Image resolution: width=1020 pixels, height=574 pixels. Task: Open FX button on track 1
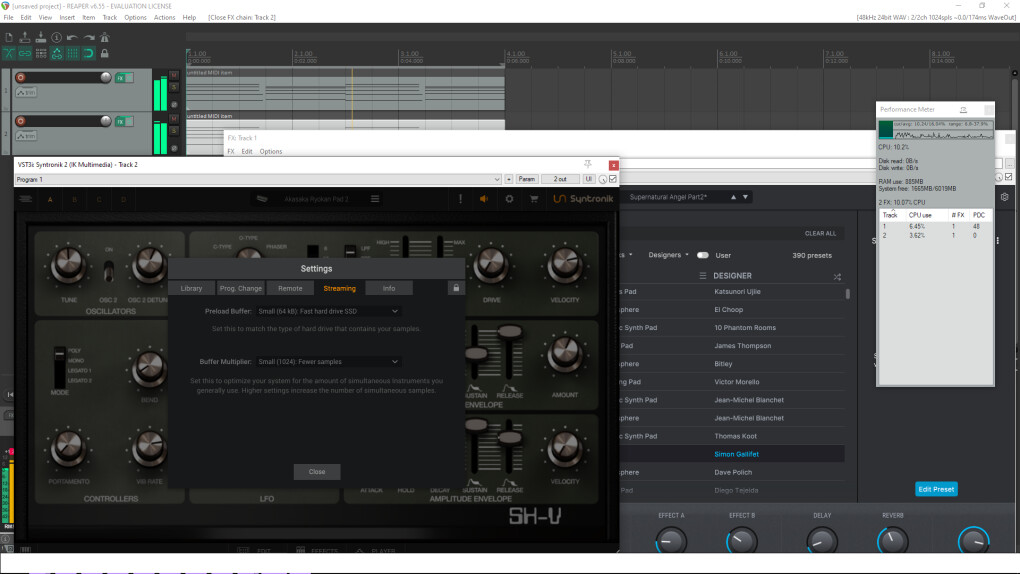120,78
